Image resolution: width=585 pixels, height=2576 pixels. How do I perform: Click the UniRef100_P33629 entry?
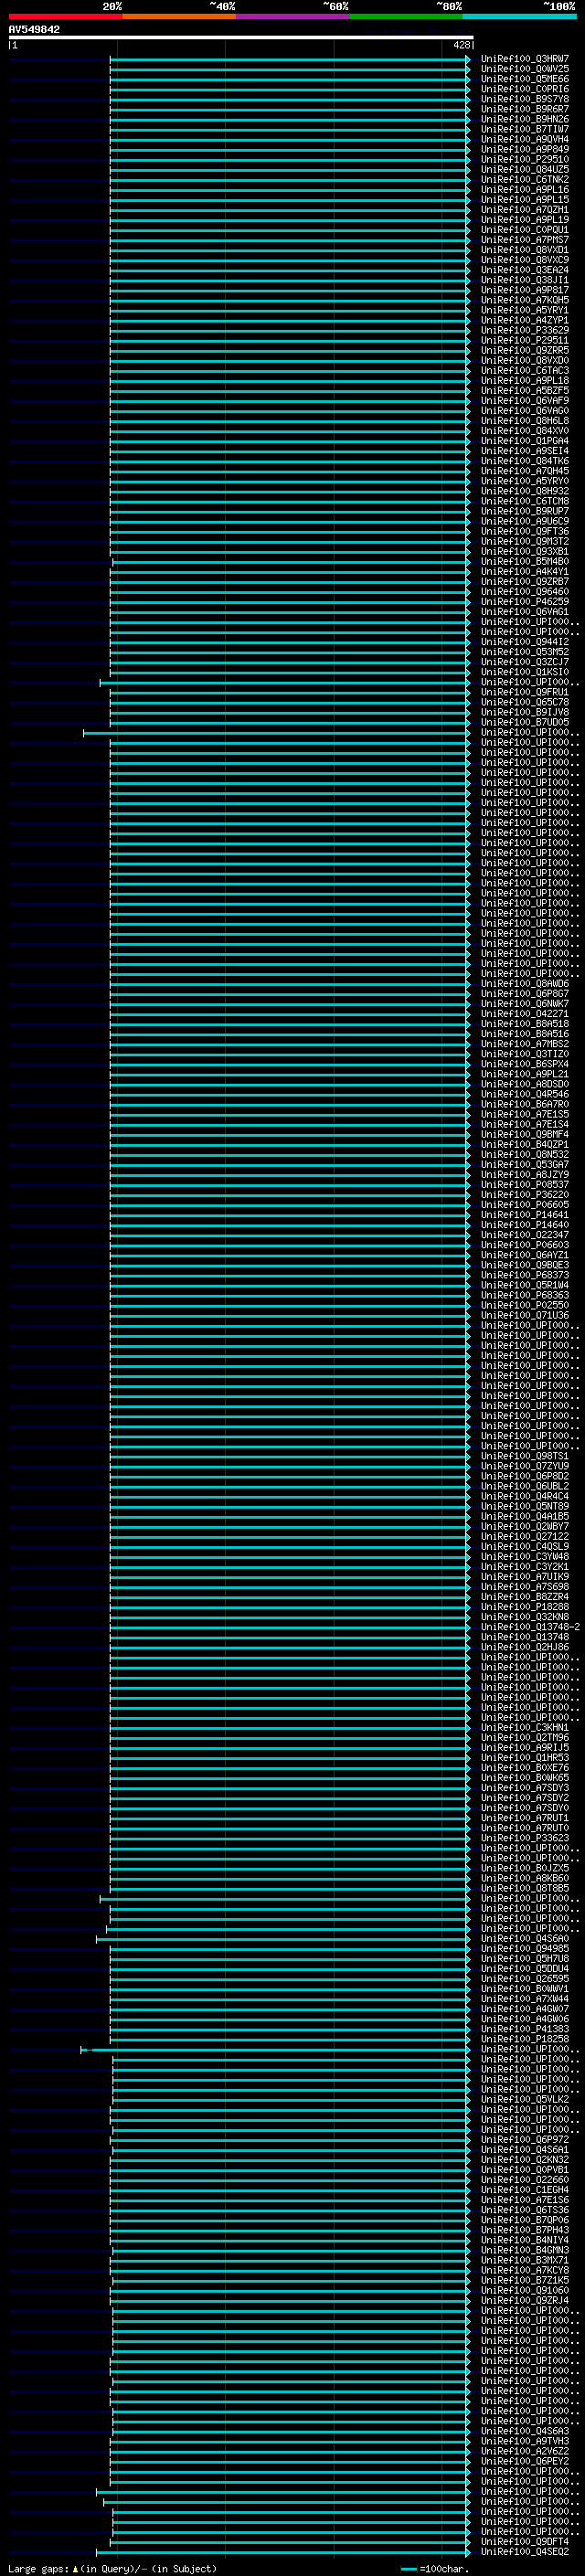click(x=525, y=330)
